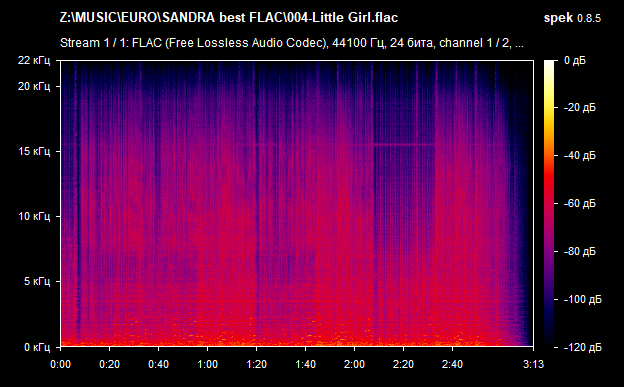
Task: Click the '15 кГц' frequency axis label
Action: [34, 151]
